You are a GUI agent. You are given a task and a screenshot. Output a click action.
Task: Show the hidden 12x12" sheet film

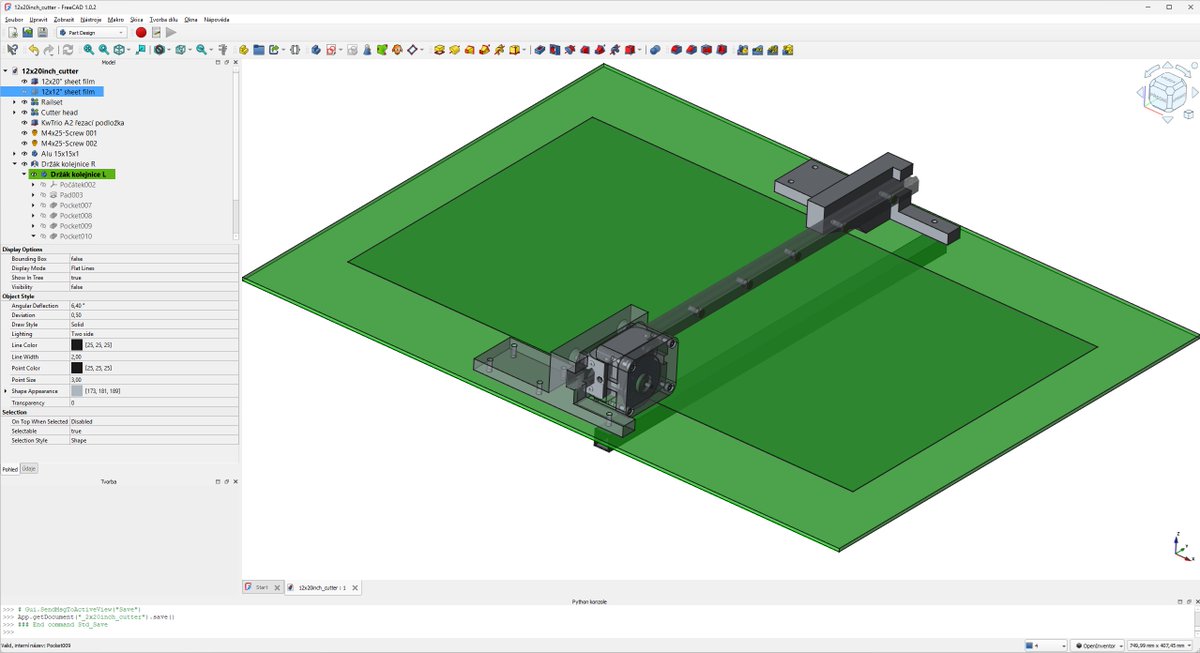tap(24, 91)
